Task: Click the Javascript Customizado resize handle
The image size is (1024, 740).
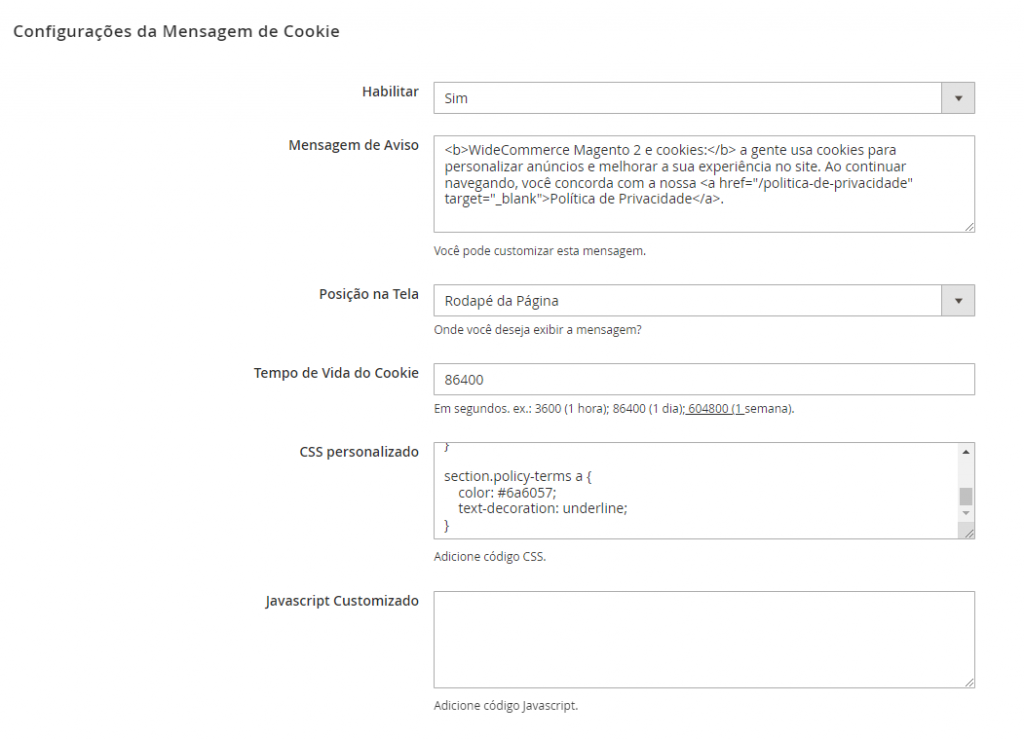Action: (969, 682)
